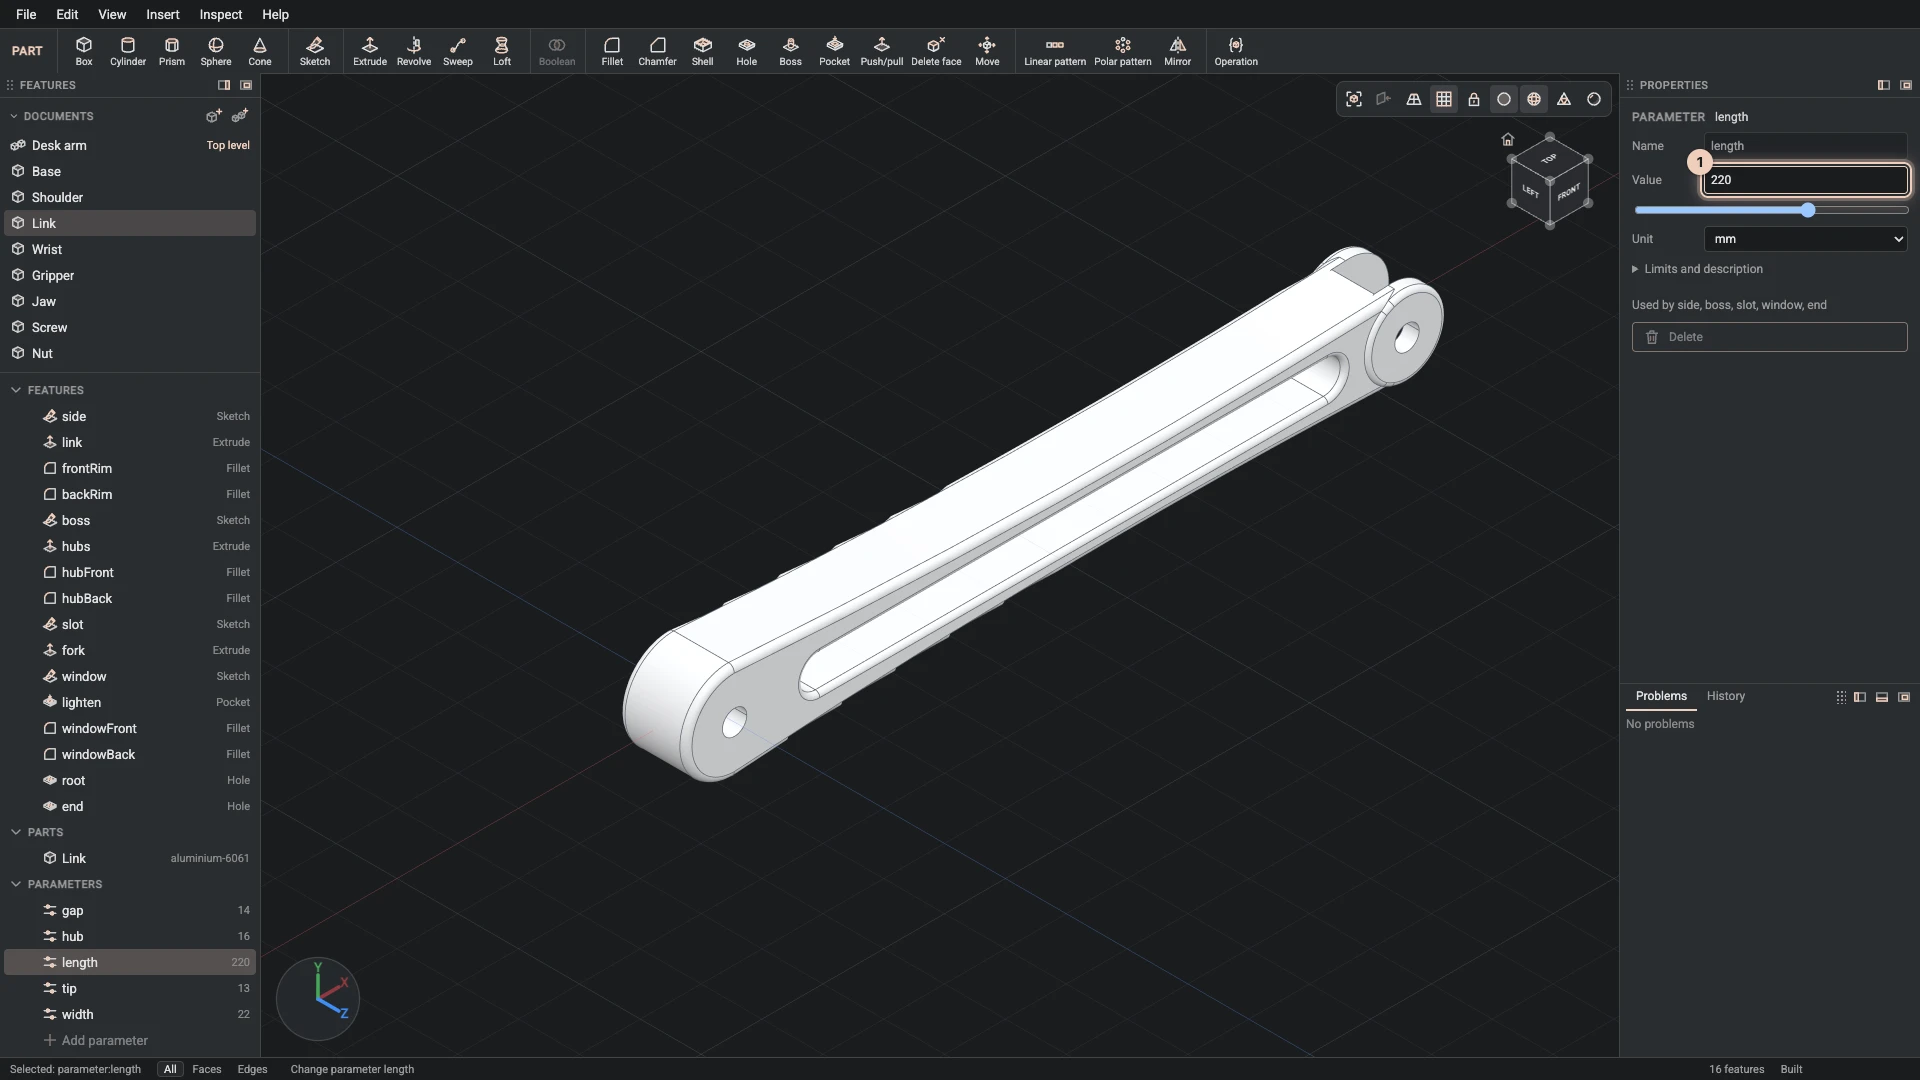This screenshot has width=1920, height=1080.
Task: Select the Delete face tool
Action: 936,51
